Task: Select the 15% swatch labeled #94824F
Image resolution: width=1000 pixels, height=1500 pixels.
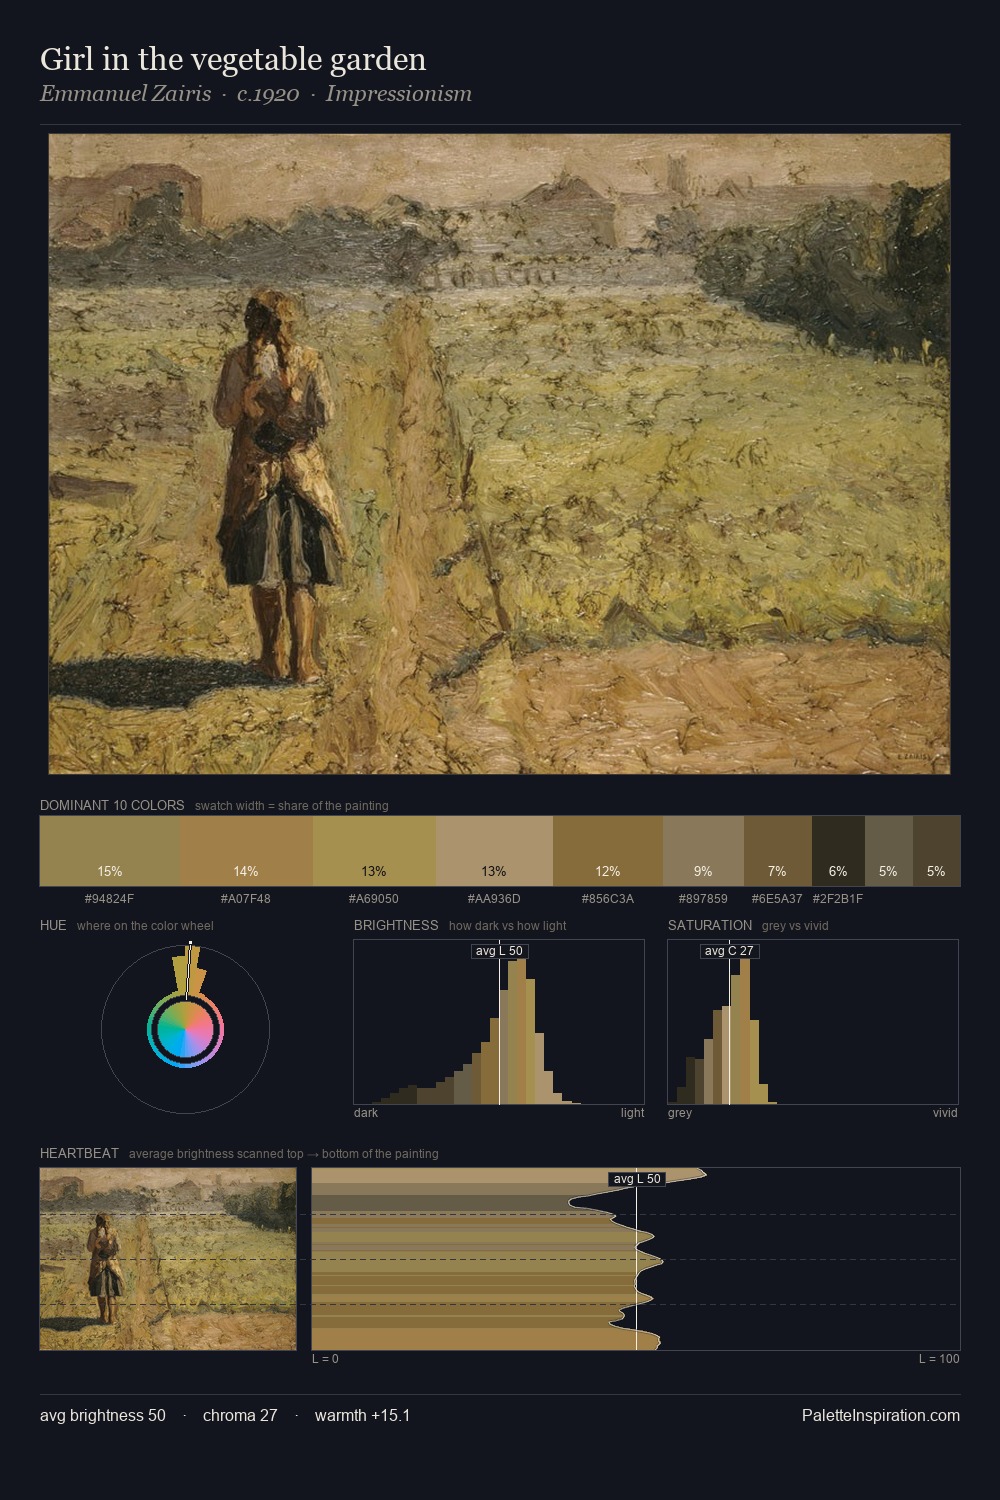Action: click(110, 851)
